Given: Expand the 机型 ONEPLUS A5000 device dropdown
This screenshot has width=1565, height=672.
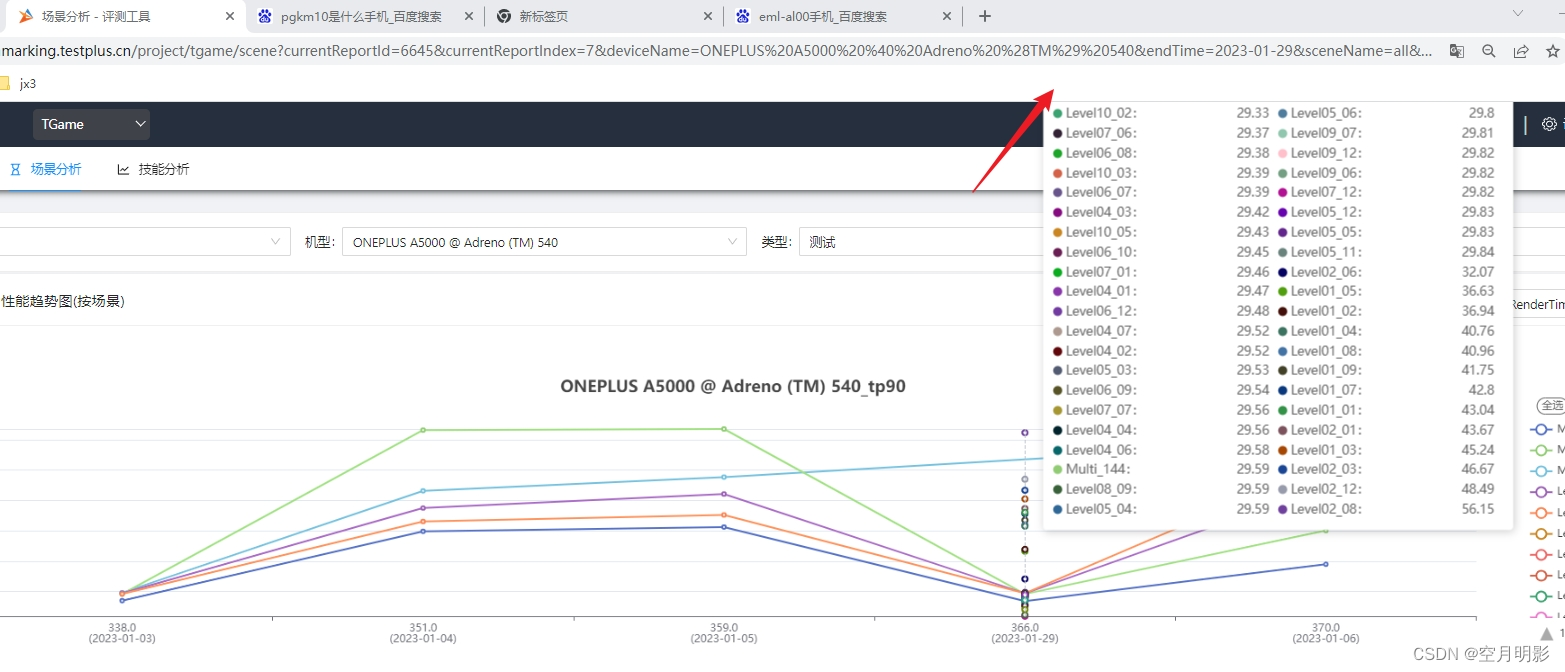Looking at the screenshot, I should pos(544,241).
